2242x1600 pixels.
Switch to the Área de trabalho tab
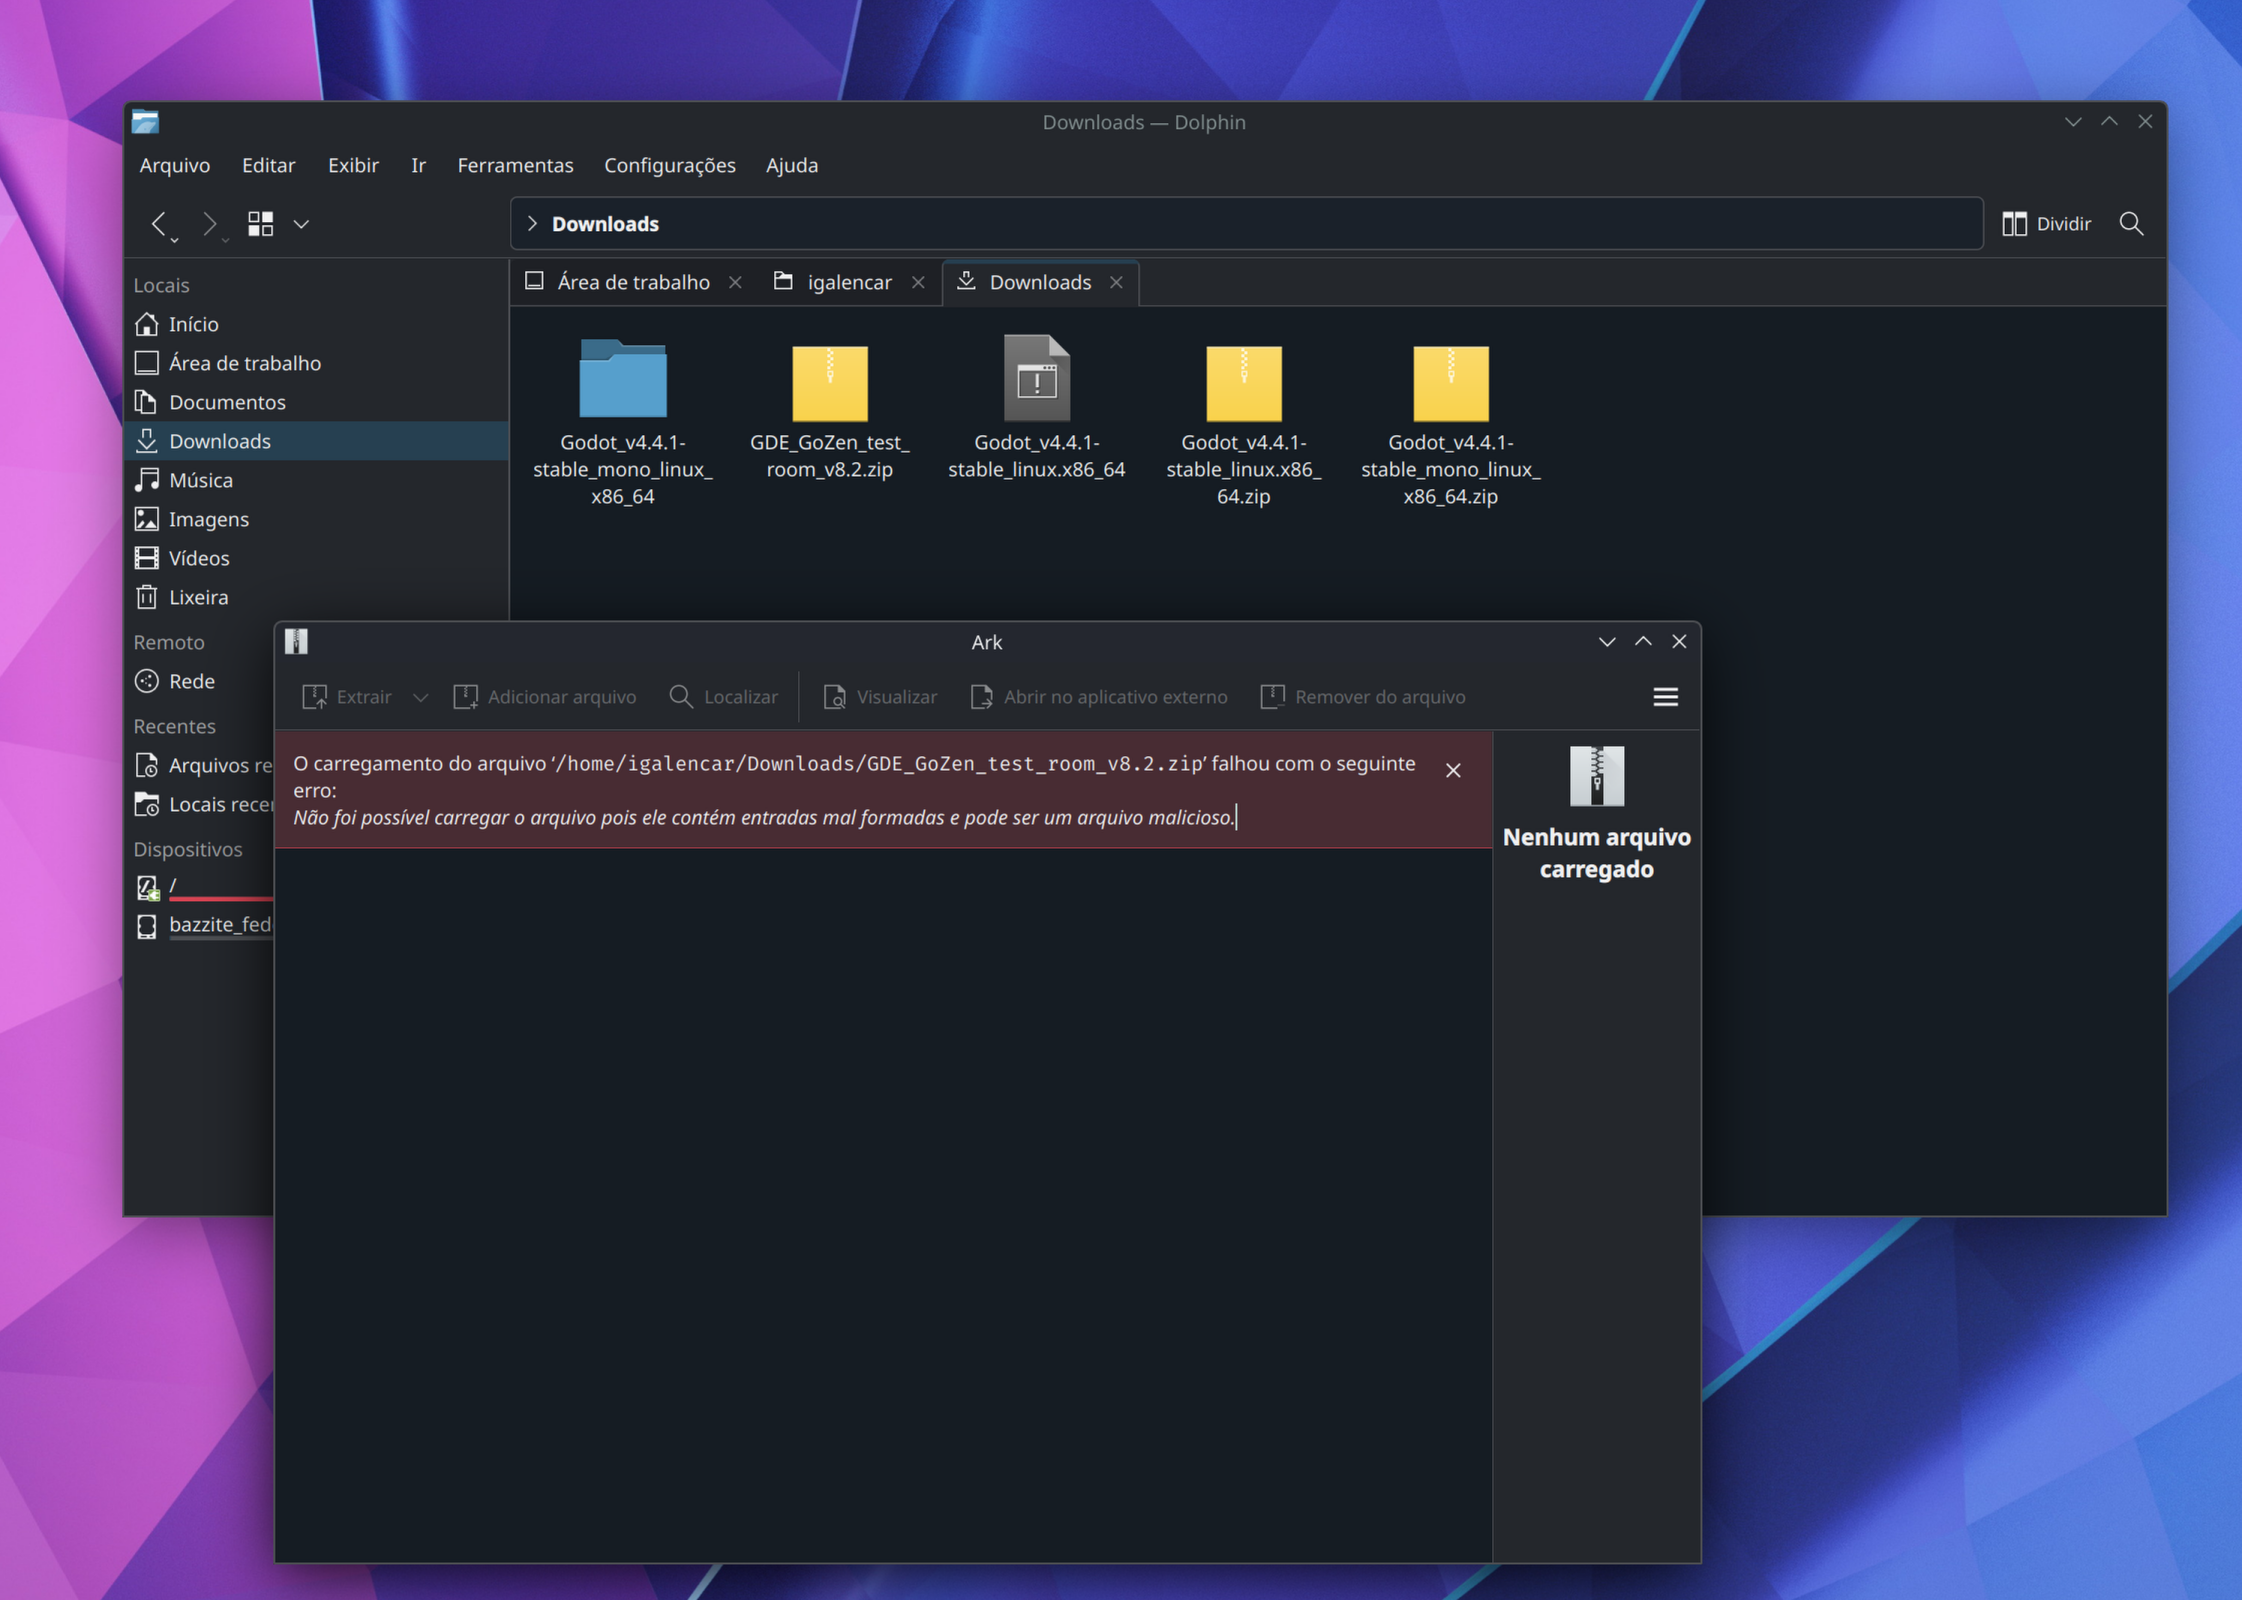coord(632,282)
